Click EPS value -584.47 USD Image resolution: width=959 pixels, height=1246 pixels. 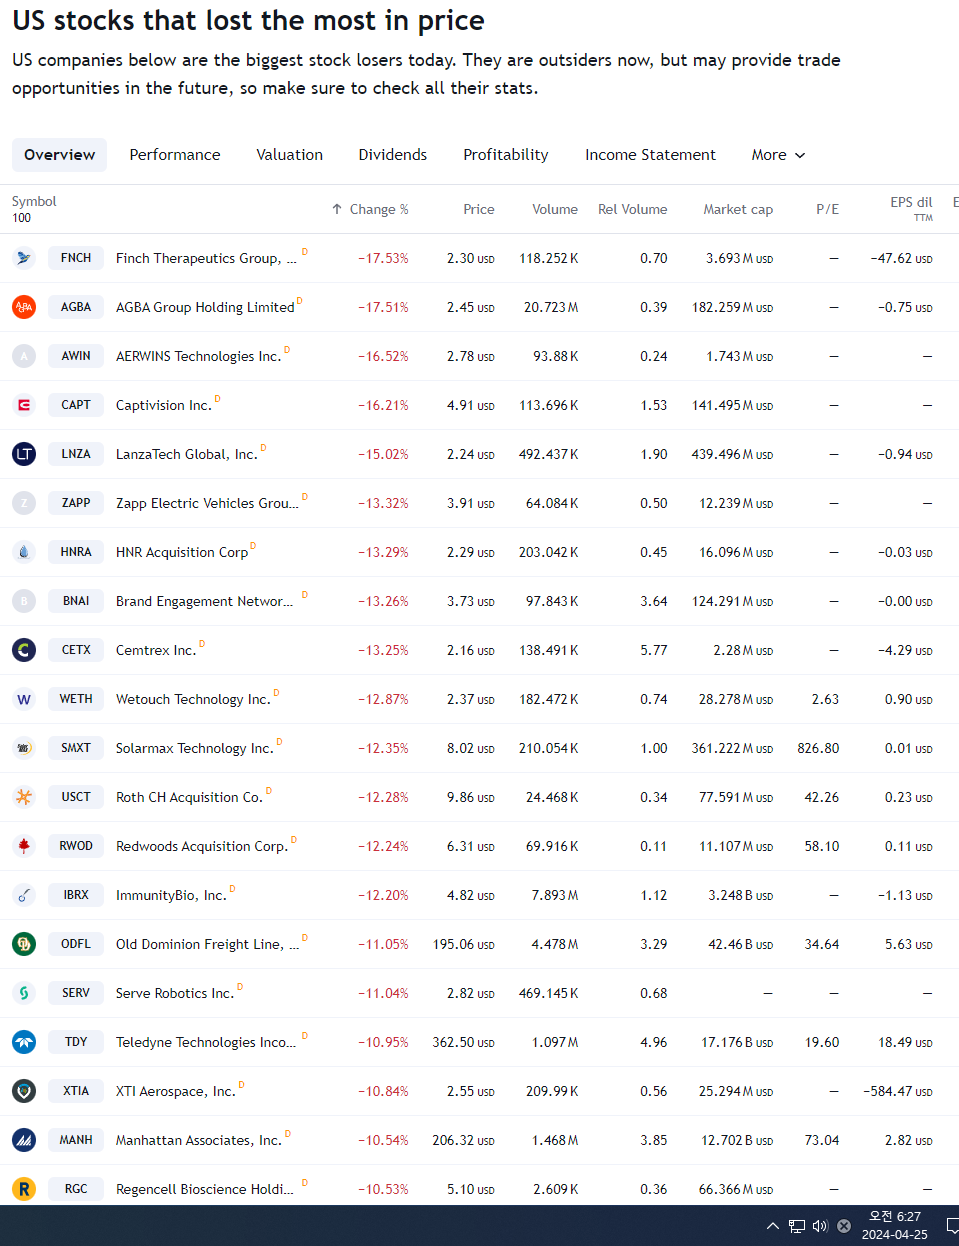[898, 1091]
